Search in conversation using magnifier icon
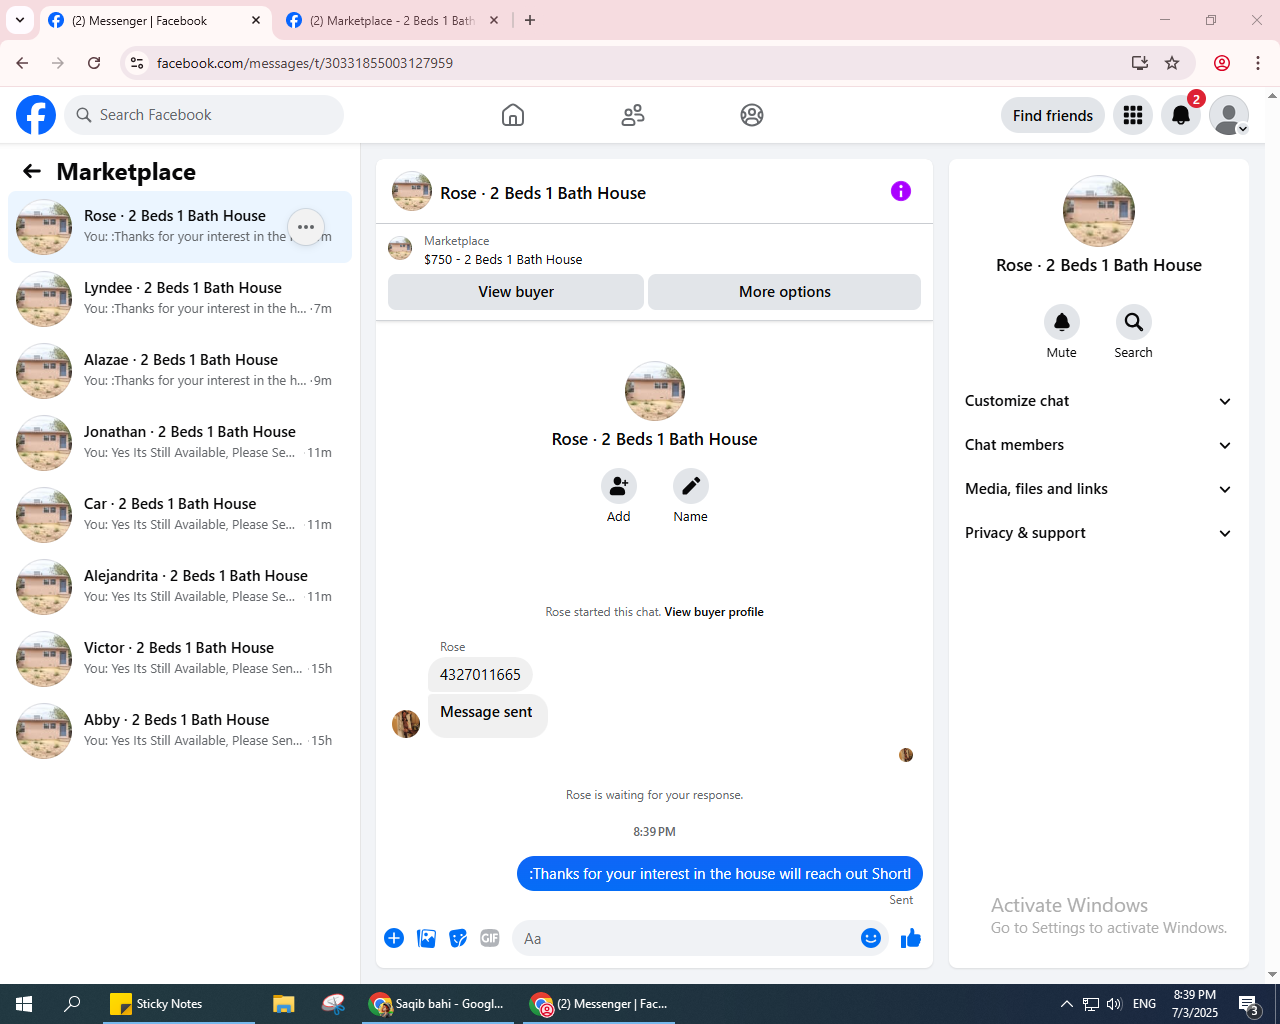The image size is (1280, 1024). click(1133, 322)
